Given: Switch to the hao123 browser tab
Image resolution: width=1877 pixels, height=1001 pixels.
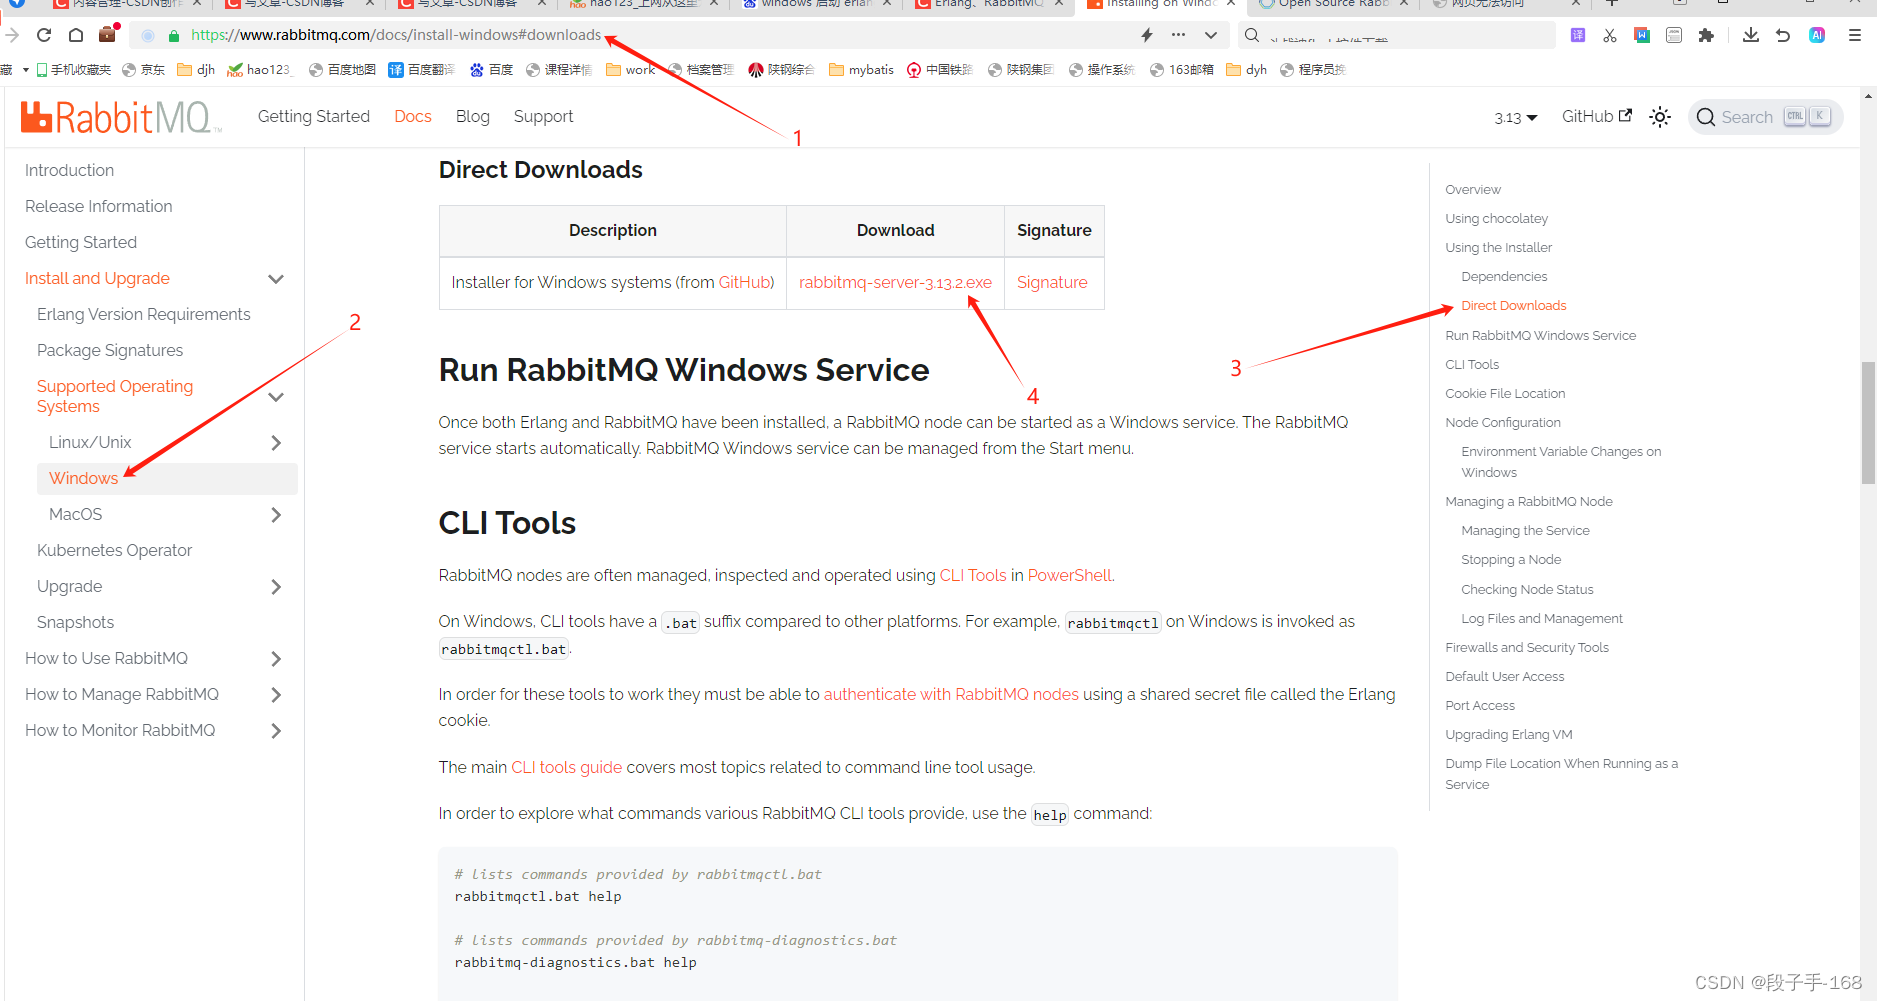Looking at the screenshot, I should 645,4.
